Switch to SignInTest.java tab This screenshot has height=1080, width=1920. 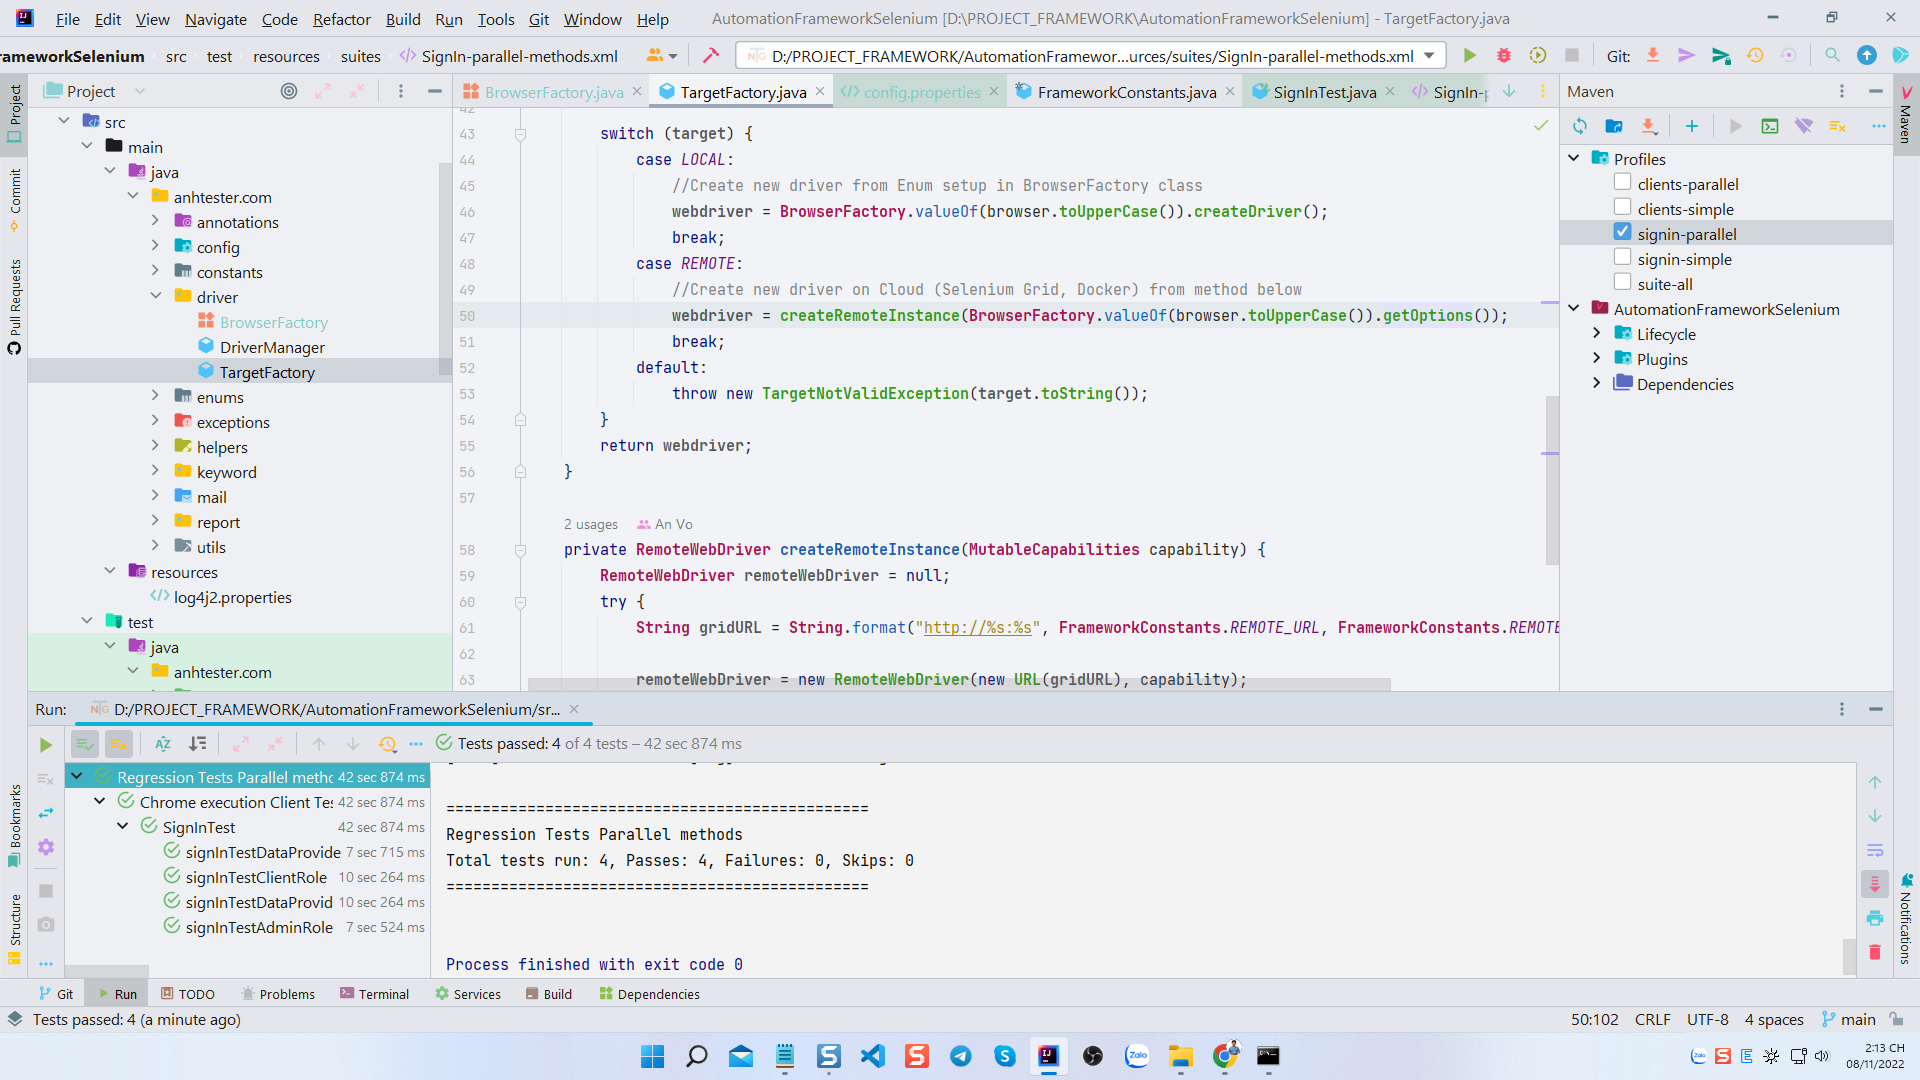click(x=1324, y=92)
